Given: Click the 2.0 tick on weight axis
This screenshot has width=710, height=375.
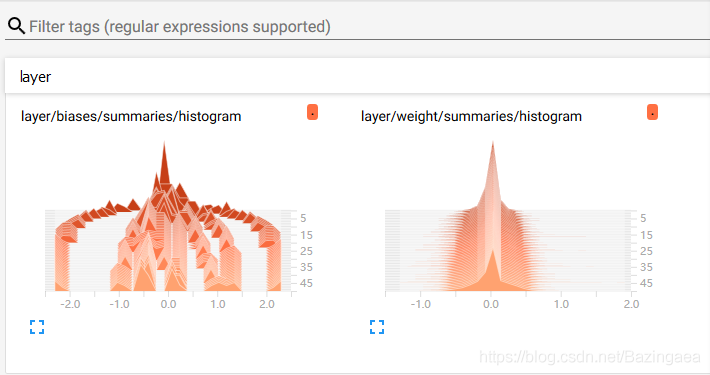Looking at the screenshot, I should (631, 304).
